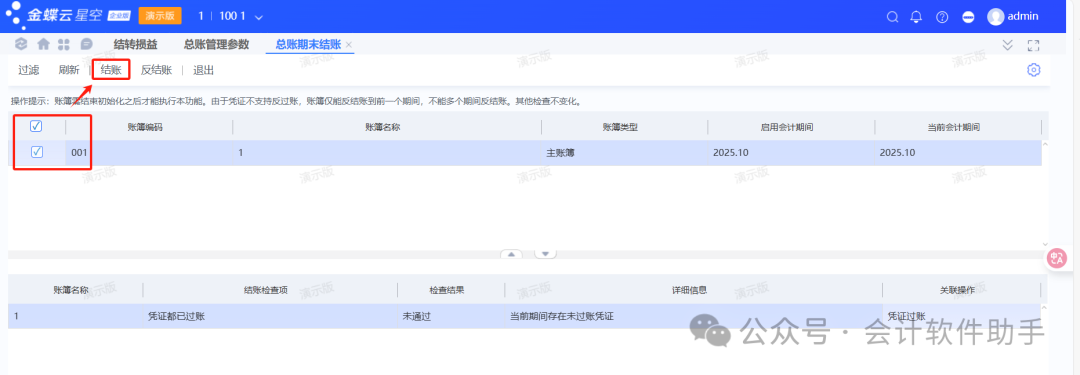Toggle the select-all header checkbox
1080x375 pixels.
37,126
